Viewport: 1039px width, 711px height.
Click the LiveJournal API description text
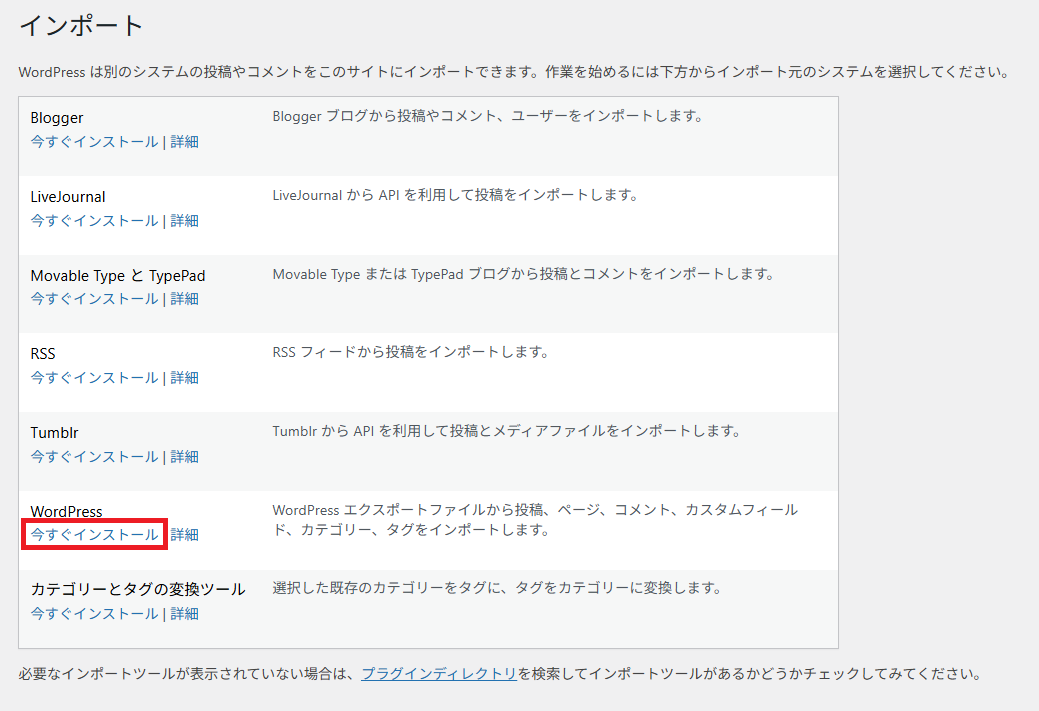(455, 195)
